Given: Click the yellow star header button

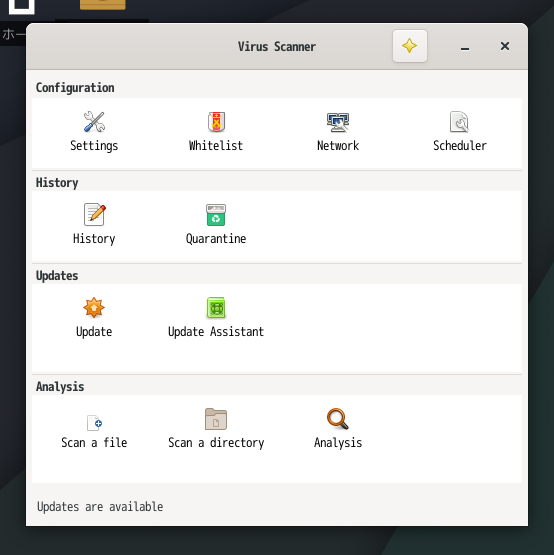Looking at the screenshot, I should pyautogui.click(x=410, y=46).
